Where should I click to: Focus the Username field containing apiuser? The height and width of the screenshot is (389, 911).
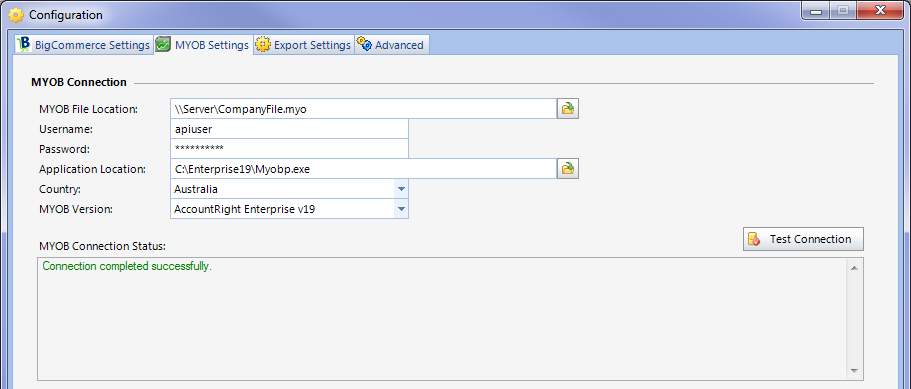point(289,129)
